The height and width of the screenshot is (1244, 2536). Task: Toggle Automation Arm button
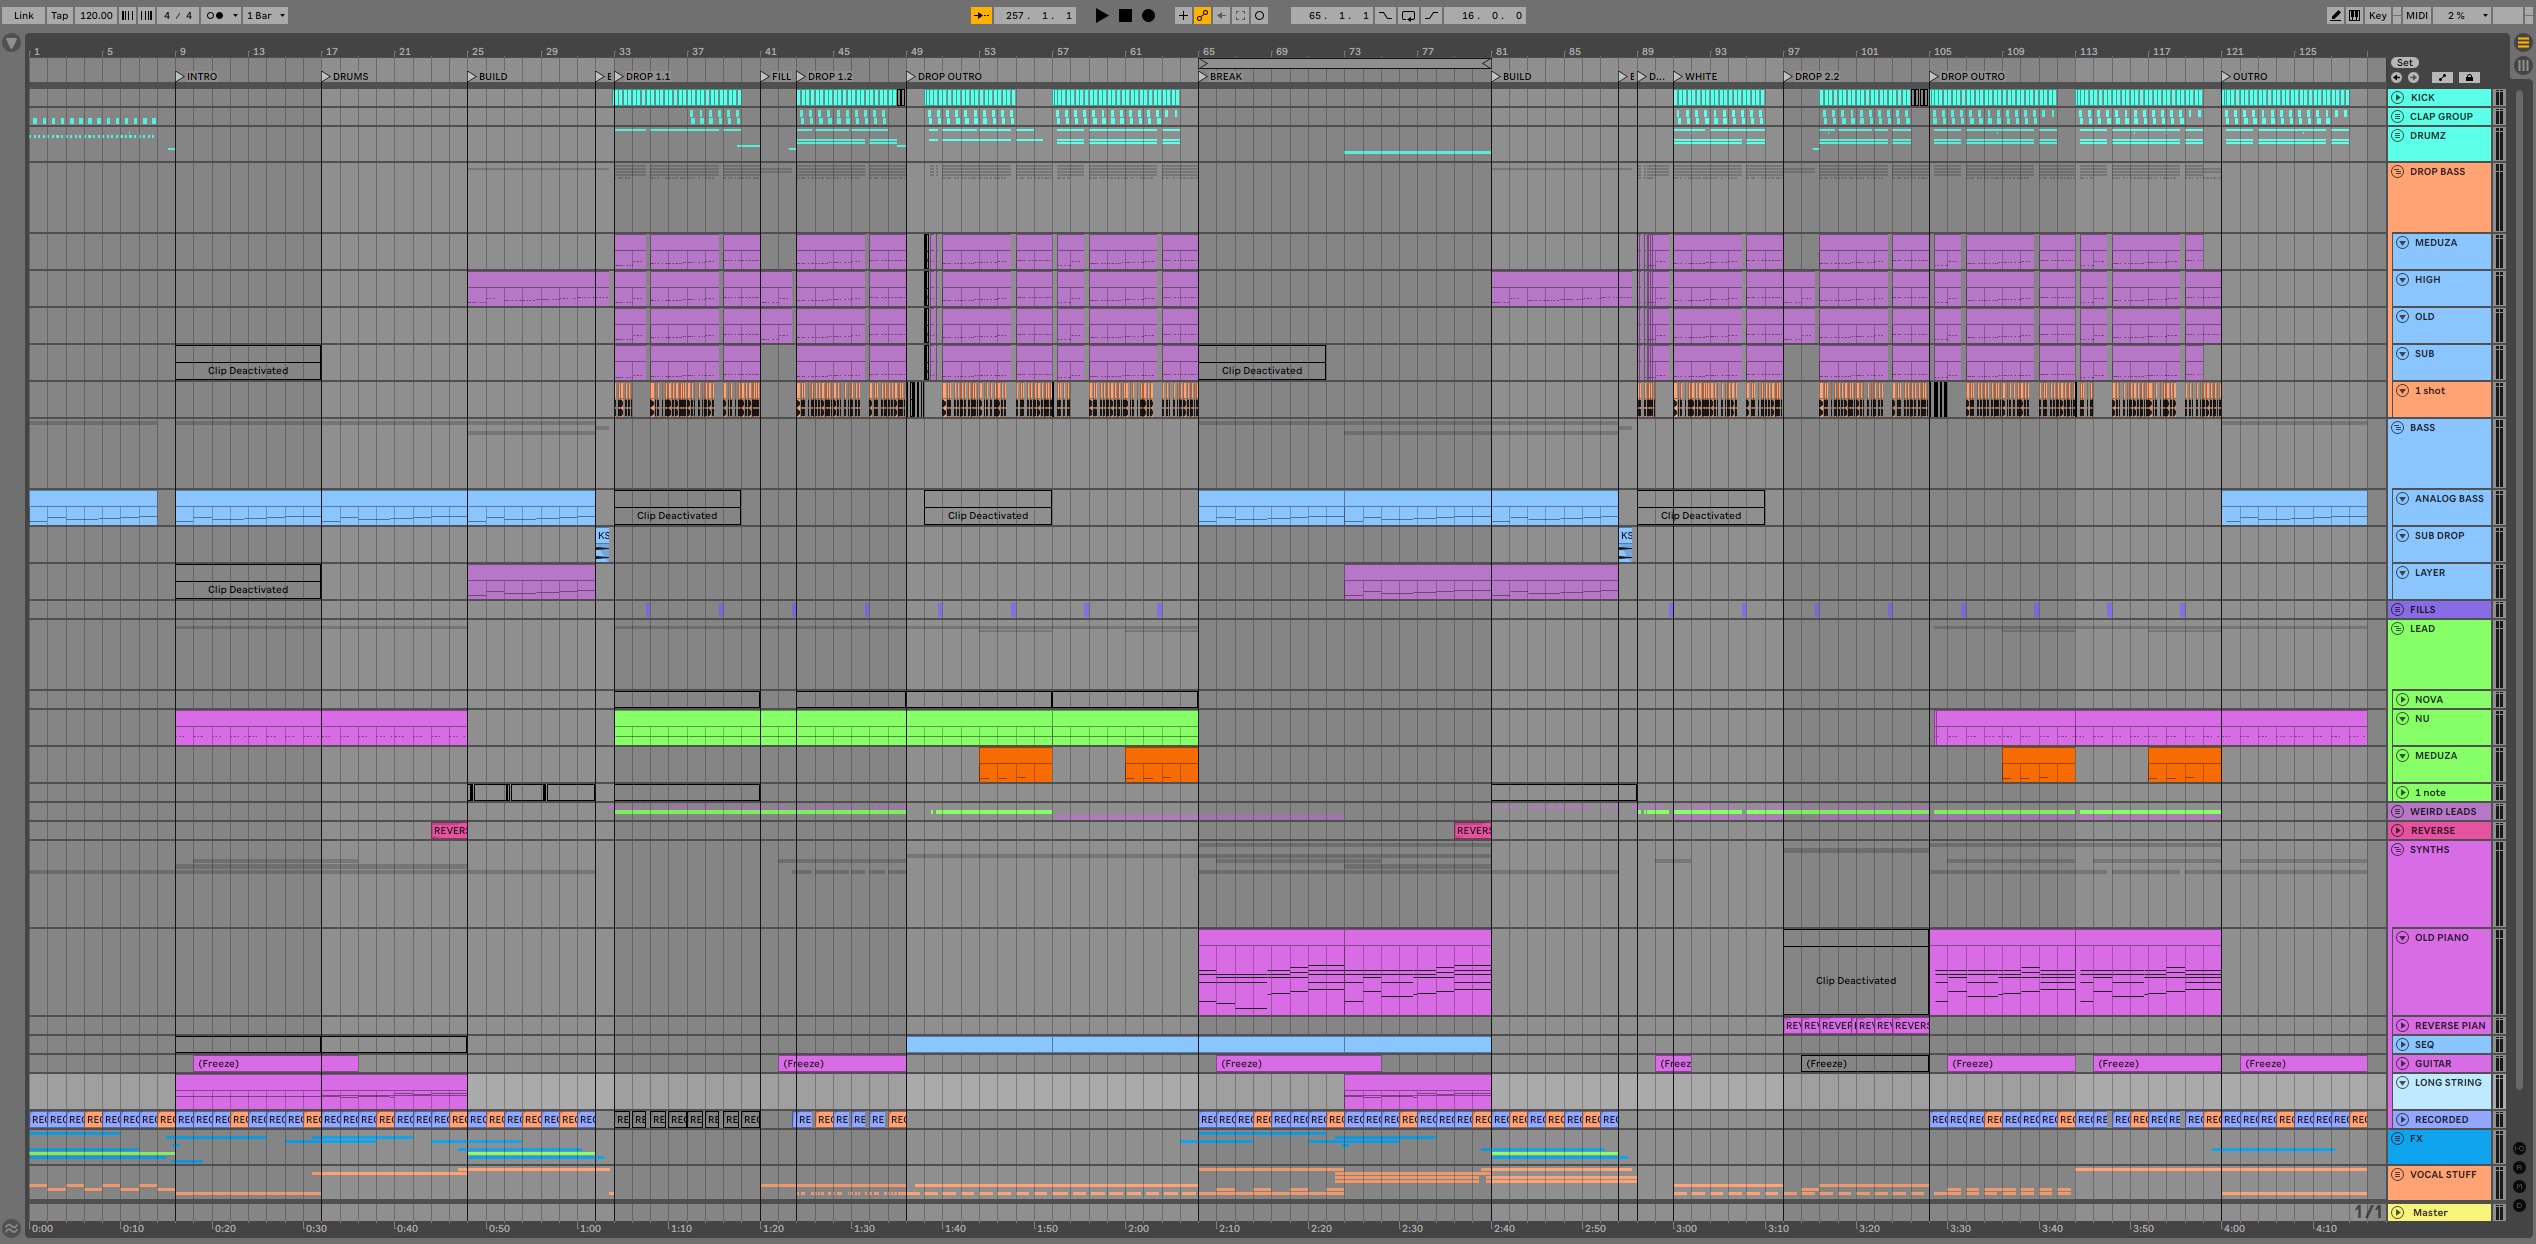pos(1202,16)
